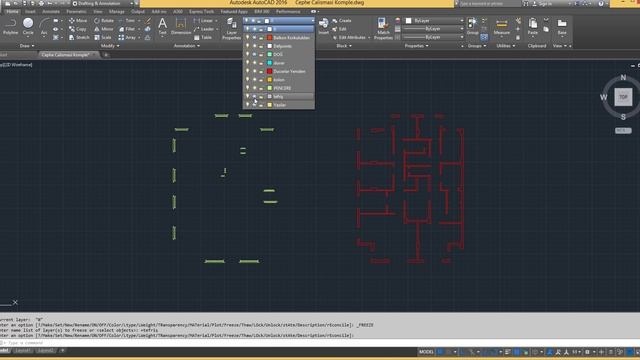This screenshot has height=360, width=640.
Task: Toggle freeze icon for tefriş layer
Action: coord(254,96)
